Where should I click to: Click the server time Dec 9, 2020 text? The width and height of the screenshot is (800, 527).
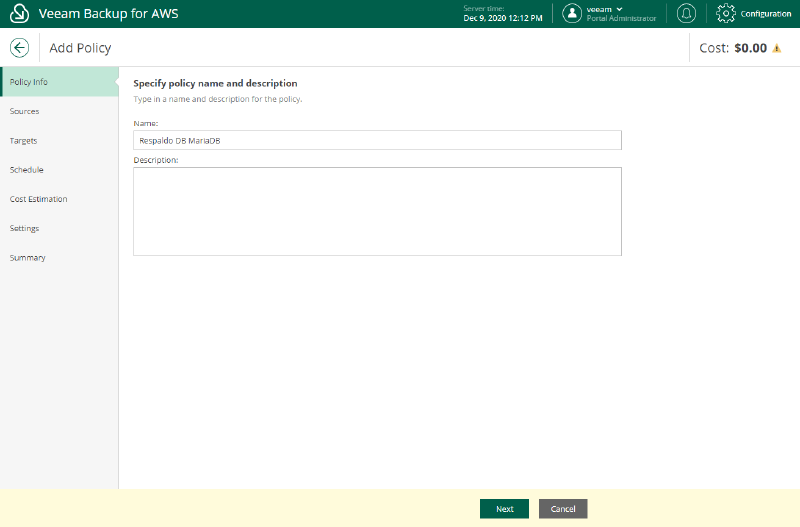pos(503,18)
